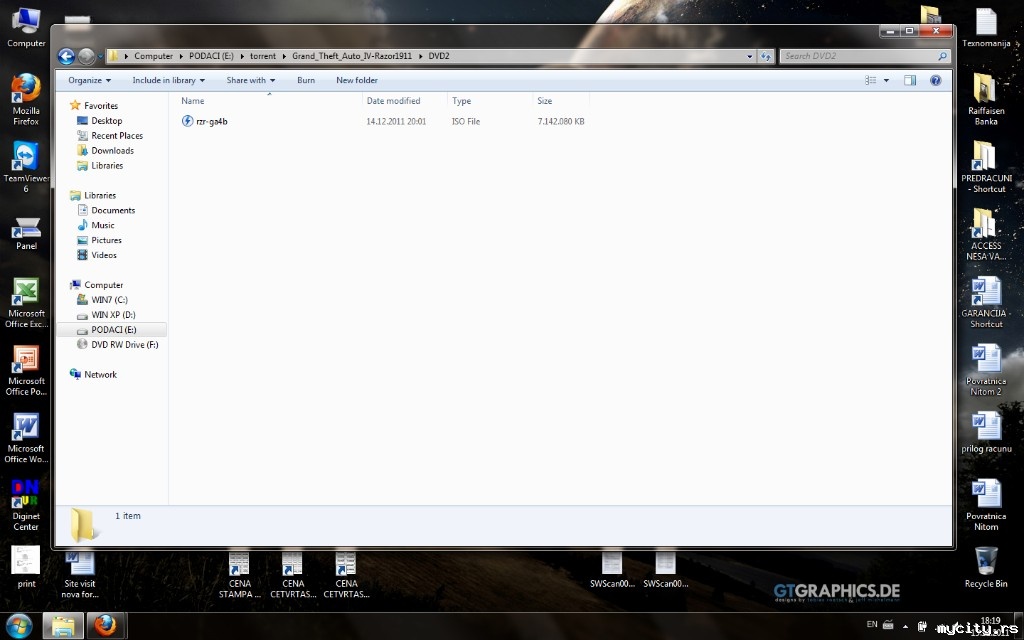This screenshot has height=640, width=1024.
Task: Click the Burn toolbar button
Action: coord(306,80)
